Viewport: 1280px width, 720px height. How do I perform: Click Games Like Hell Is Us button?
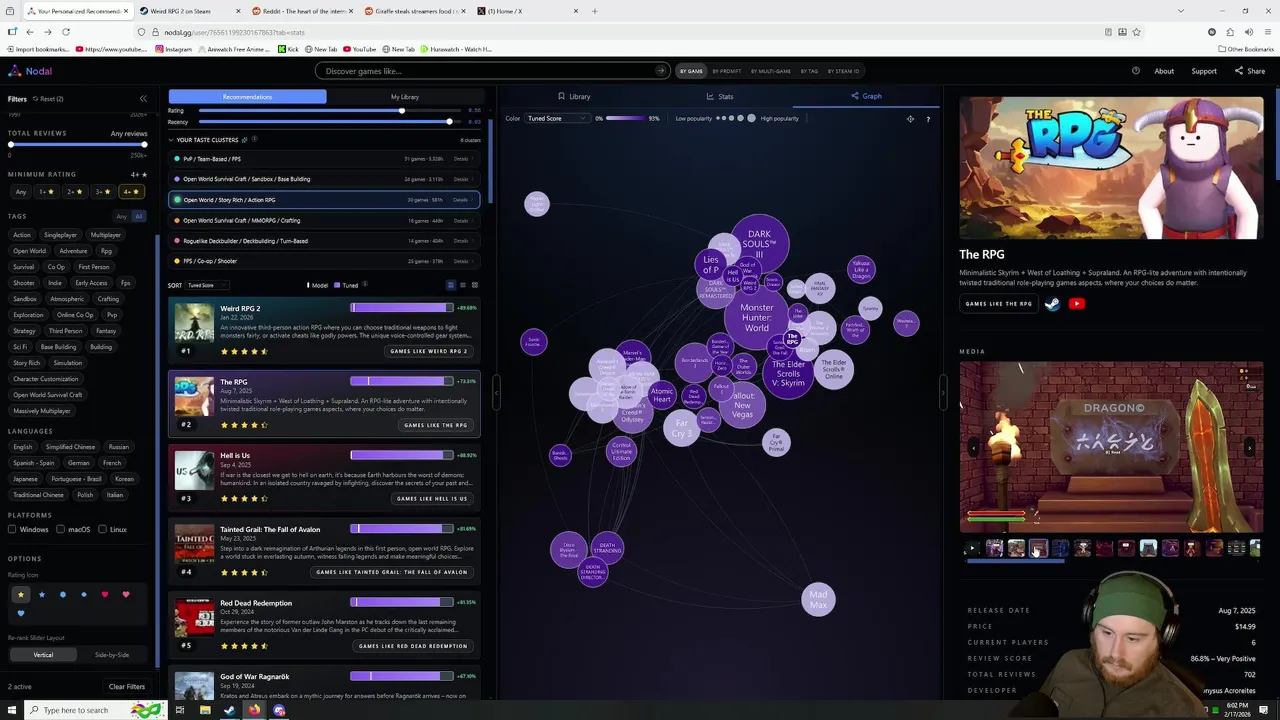tap(432, 498)
